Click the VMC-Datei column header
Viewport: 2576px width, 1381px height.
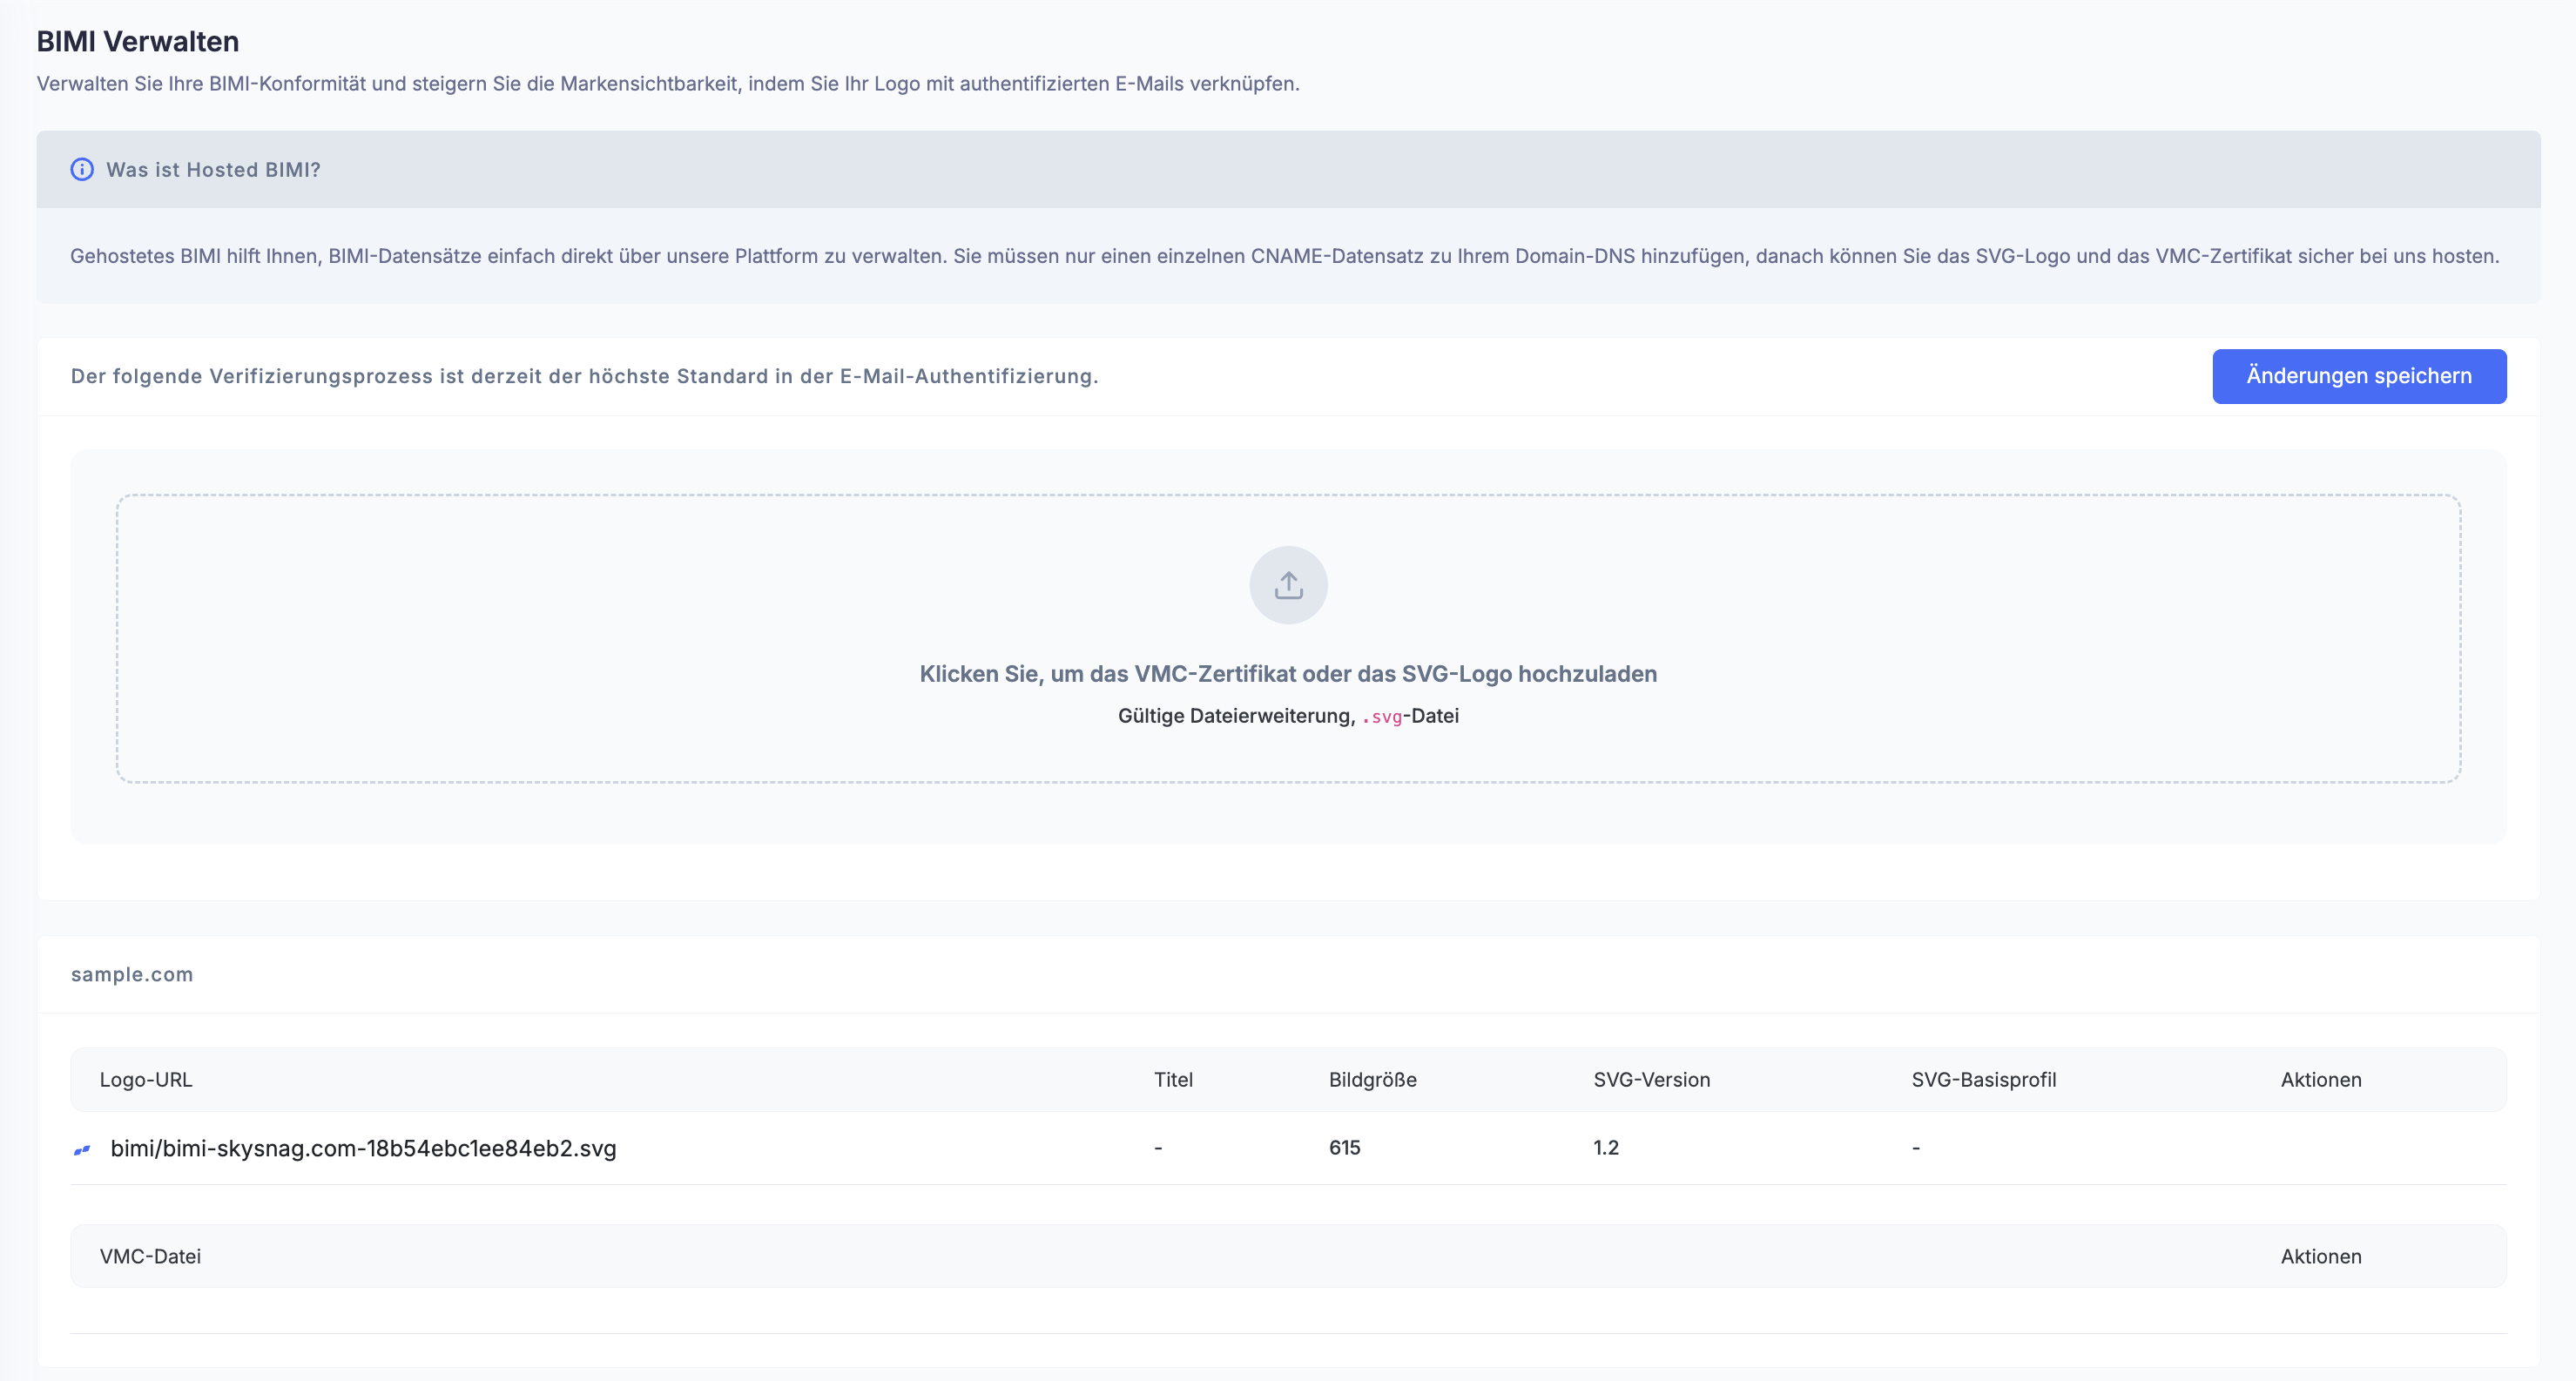pos(150,1257)
